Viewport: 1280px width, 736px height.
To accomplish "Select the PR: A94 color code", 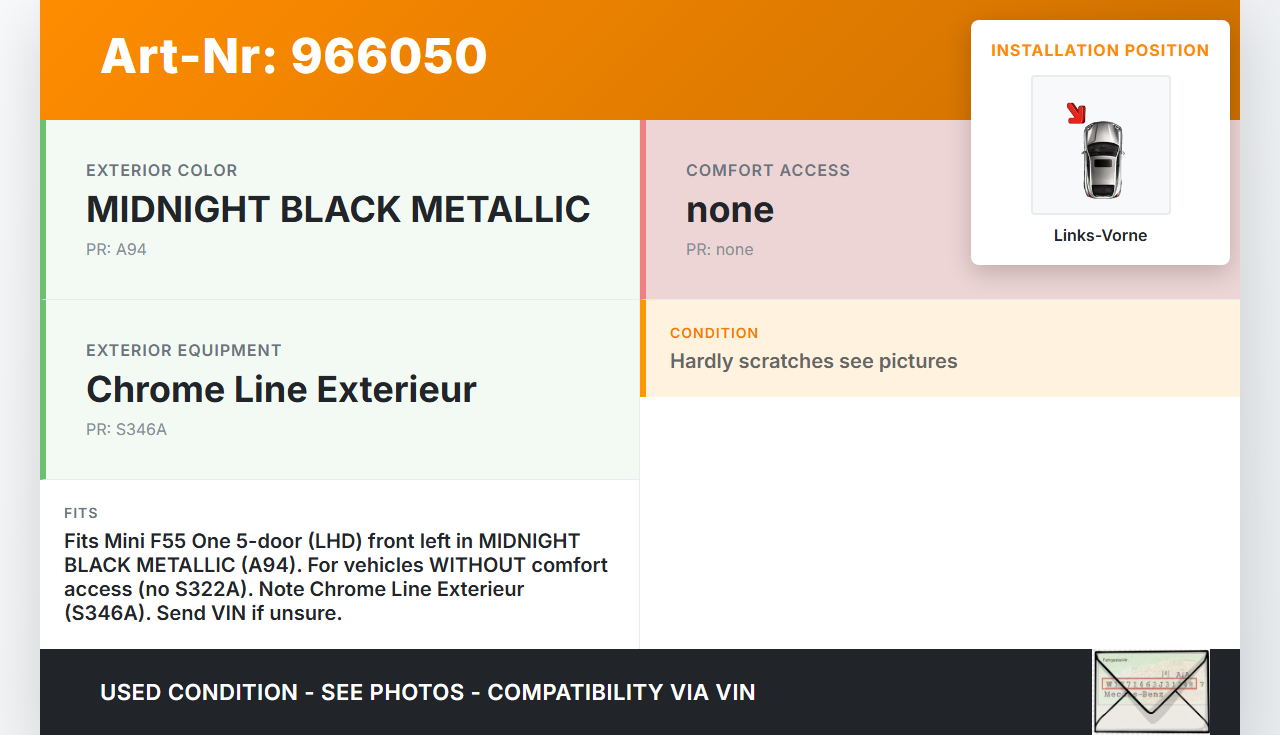I will click(116, 250).
